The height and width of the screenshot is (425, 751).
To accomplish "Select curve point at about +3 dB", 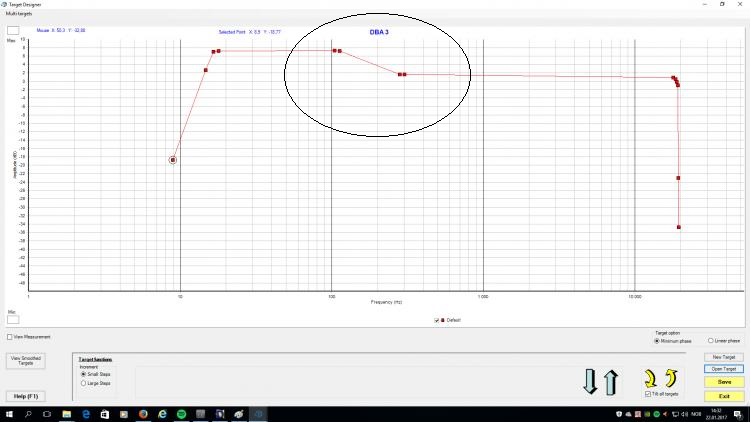I will coord(206,70).
